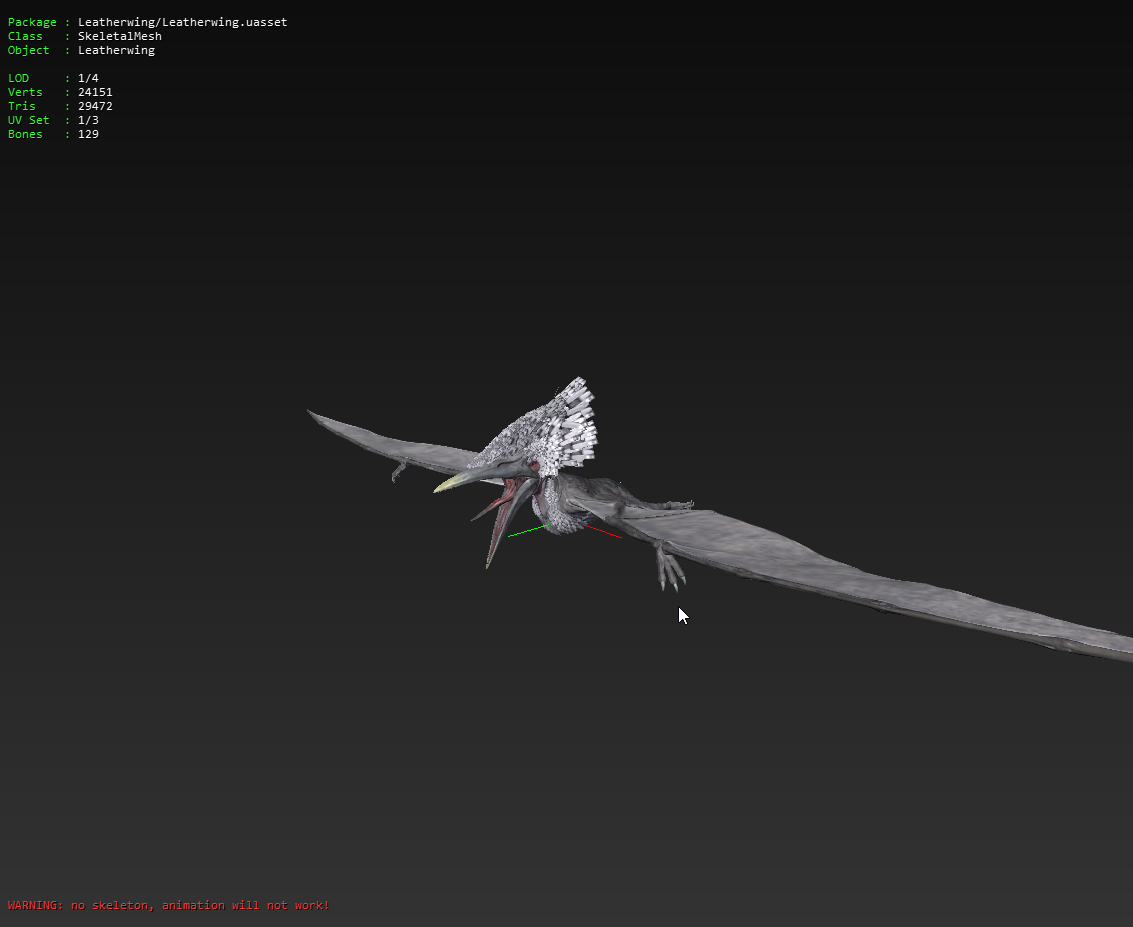The height and width of the screenshot is (927, 1133).
Task: Click the UV Set value 1/3
Action: click(x=88, y=120)
